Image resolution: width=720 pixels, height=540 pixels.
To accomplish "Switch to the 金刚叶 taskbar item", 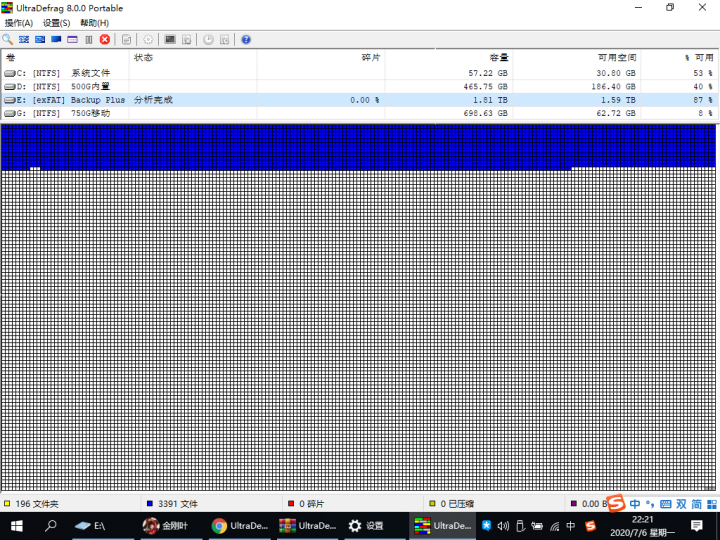I will click(169, 526).
